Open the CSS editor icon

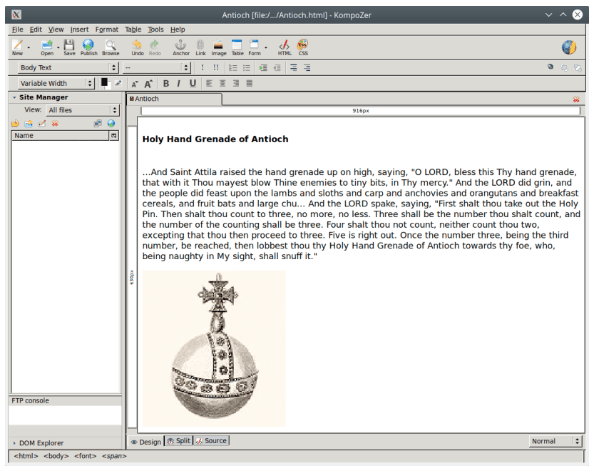303,47
